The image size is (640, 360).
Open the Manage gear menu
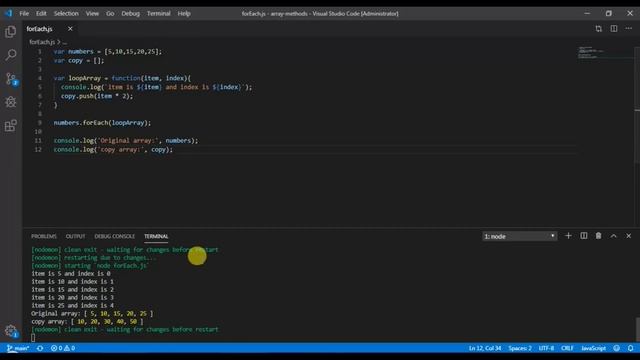pos(11,331)
